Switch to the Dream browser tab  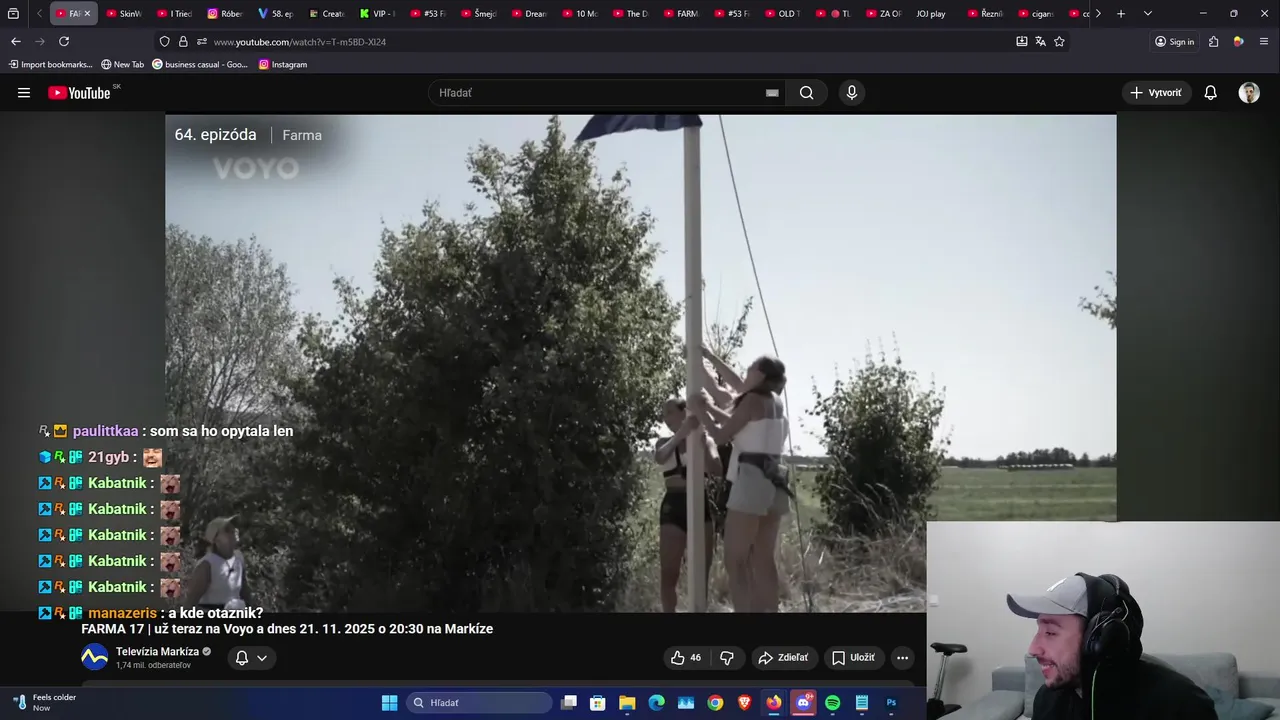(x=530, y=14)
